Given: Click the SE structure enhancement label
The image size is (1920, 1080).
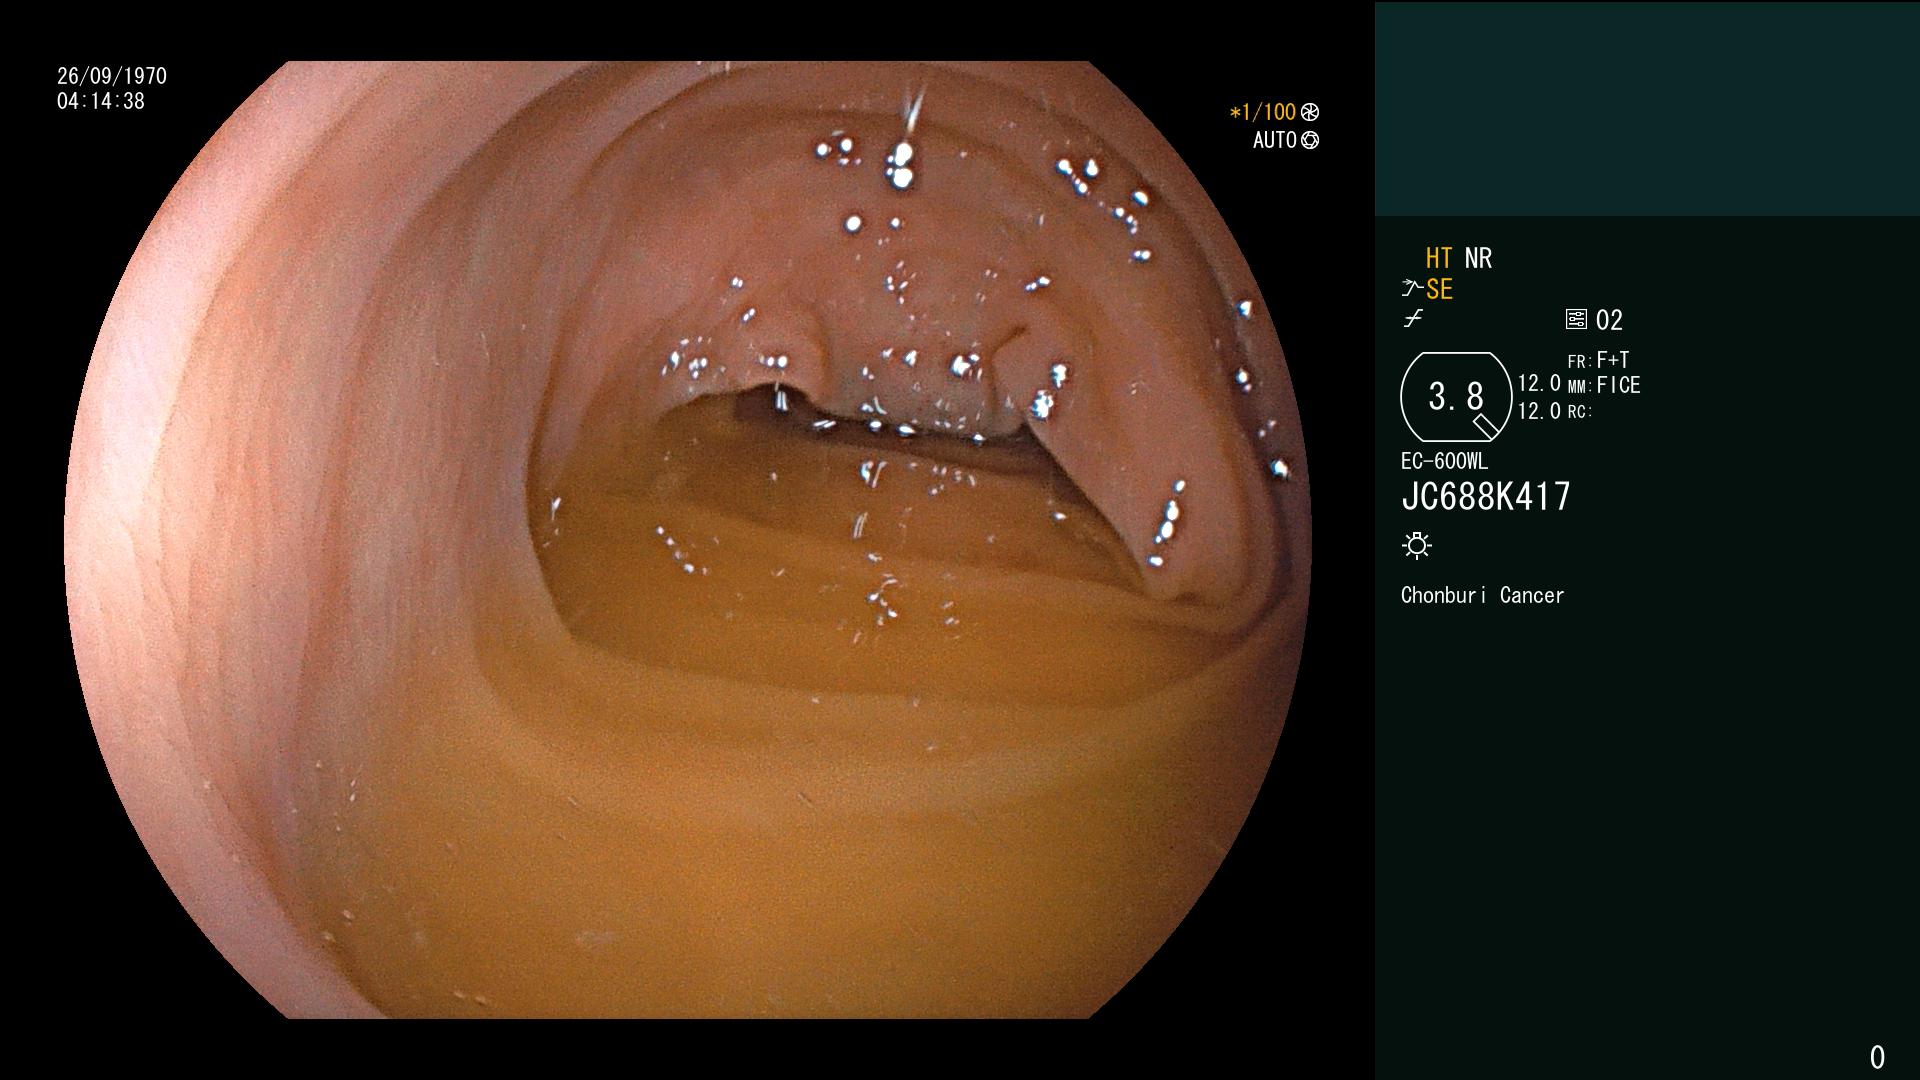Looking at the screenshot, I should (1439, 290).
